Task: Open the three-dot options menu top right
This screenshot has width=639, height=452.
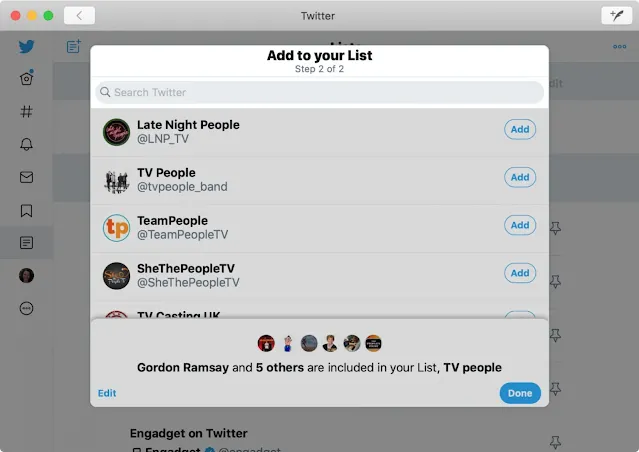Action: 619,46
